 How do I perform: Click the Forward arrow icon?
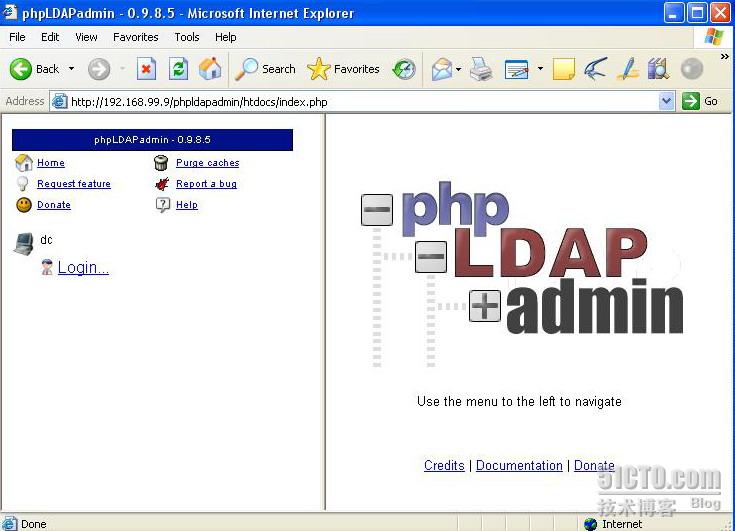click(x=99, y=69)
